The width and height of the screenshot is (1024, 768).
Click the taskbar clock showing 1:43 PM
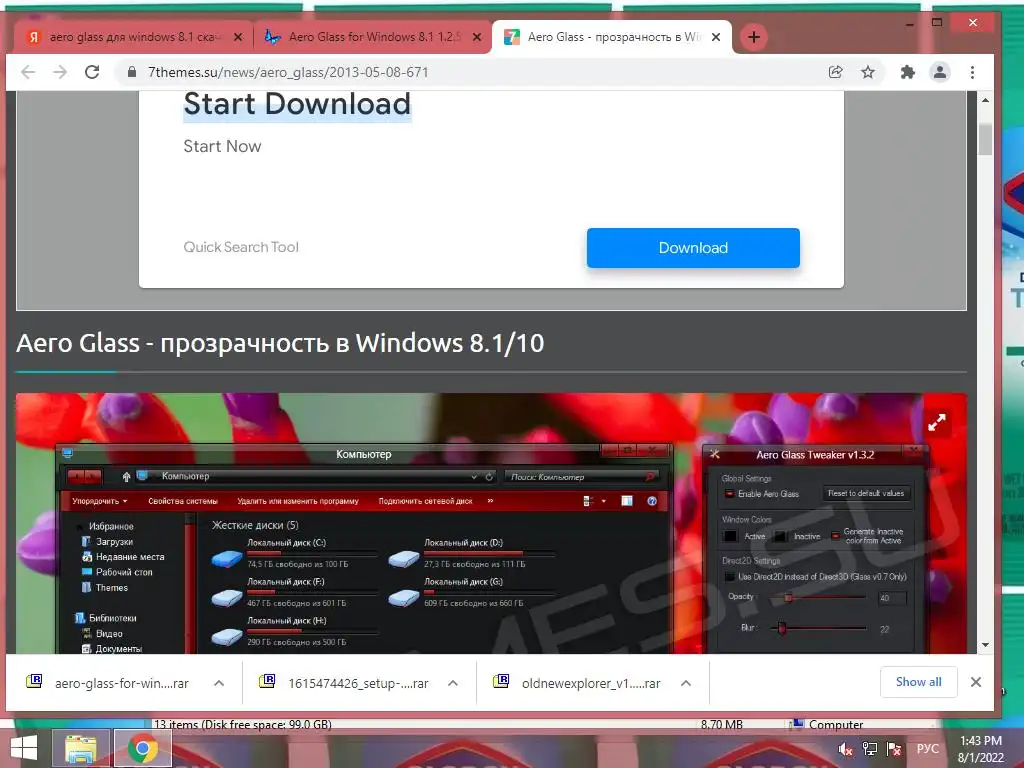click(980, 749)
